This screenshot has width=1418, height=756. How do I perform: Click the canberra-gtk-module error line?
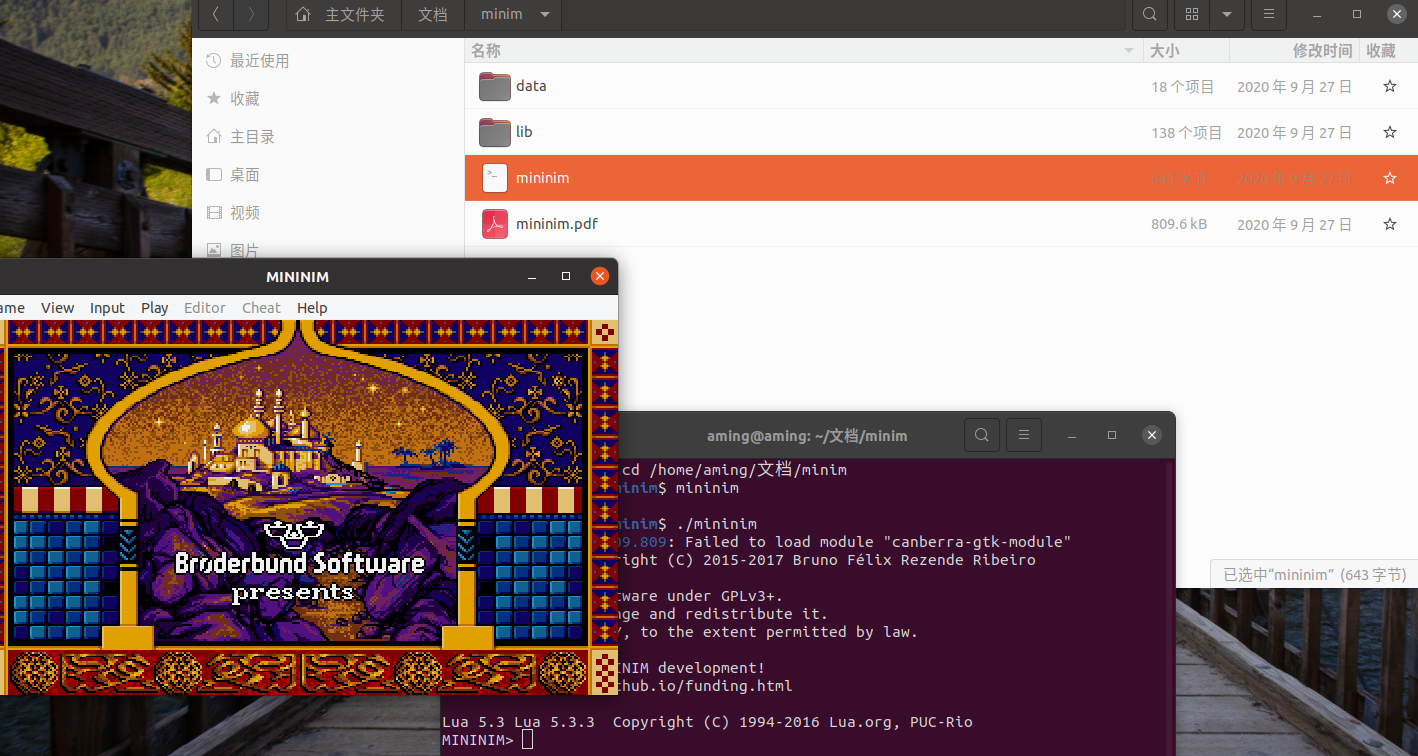(844, 542)
